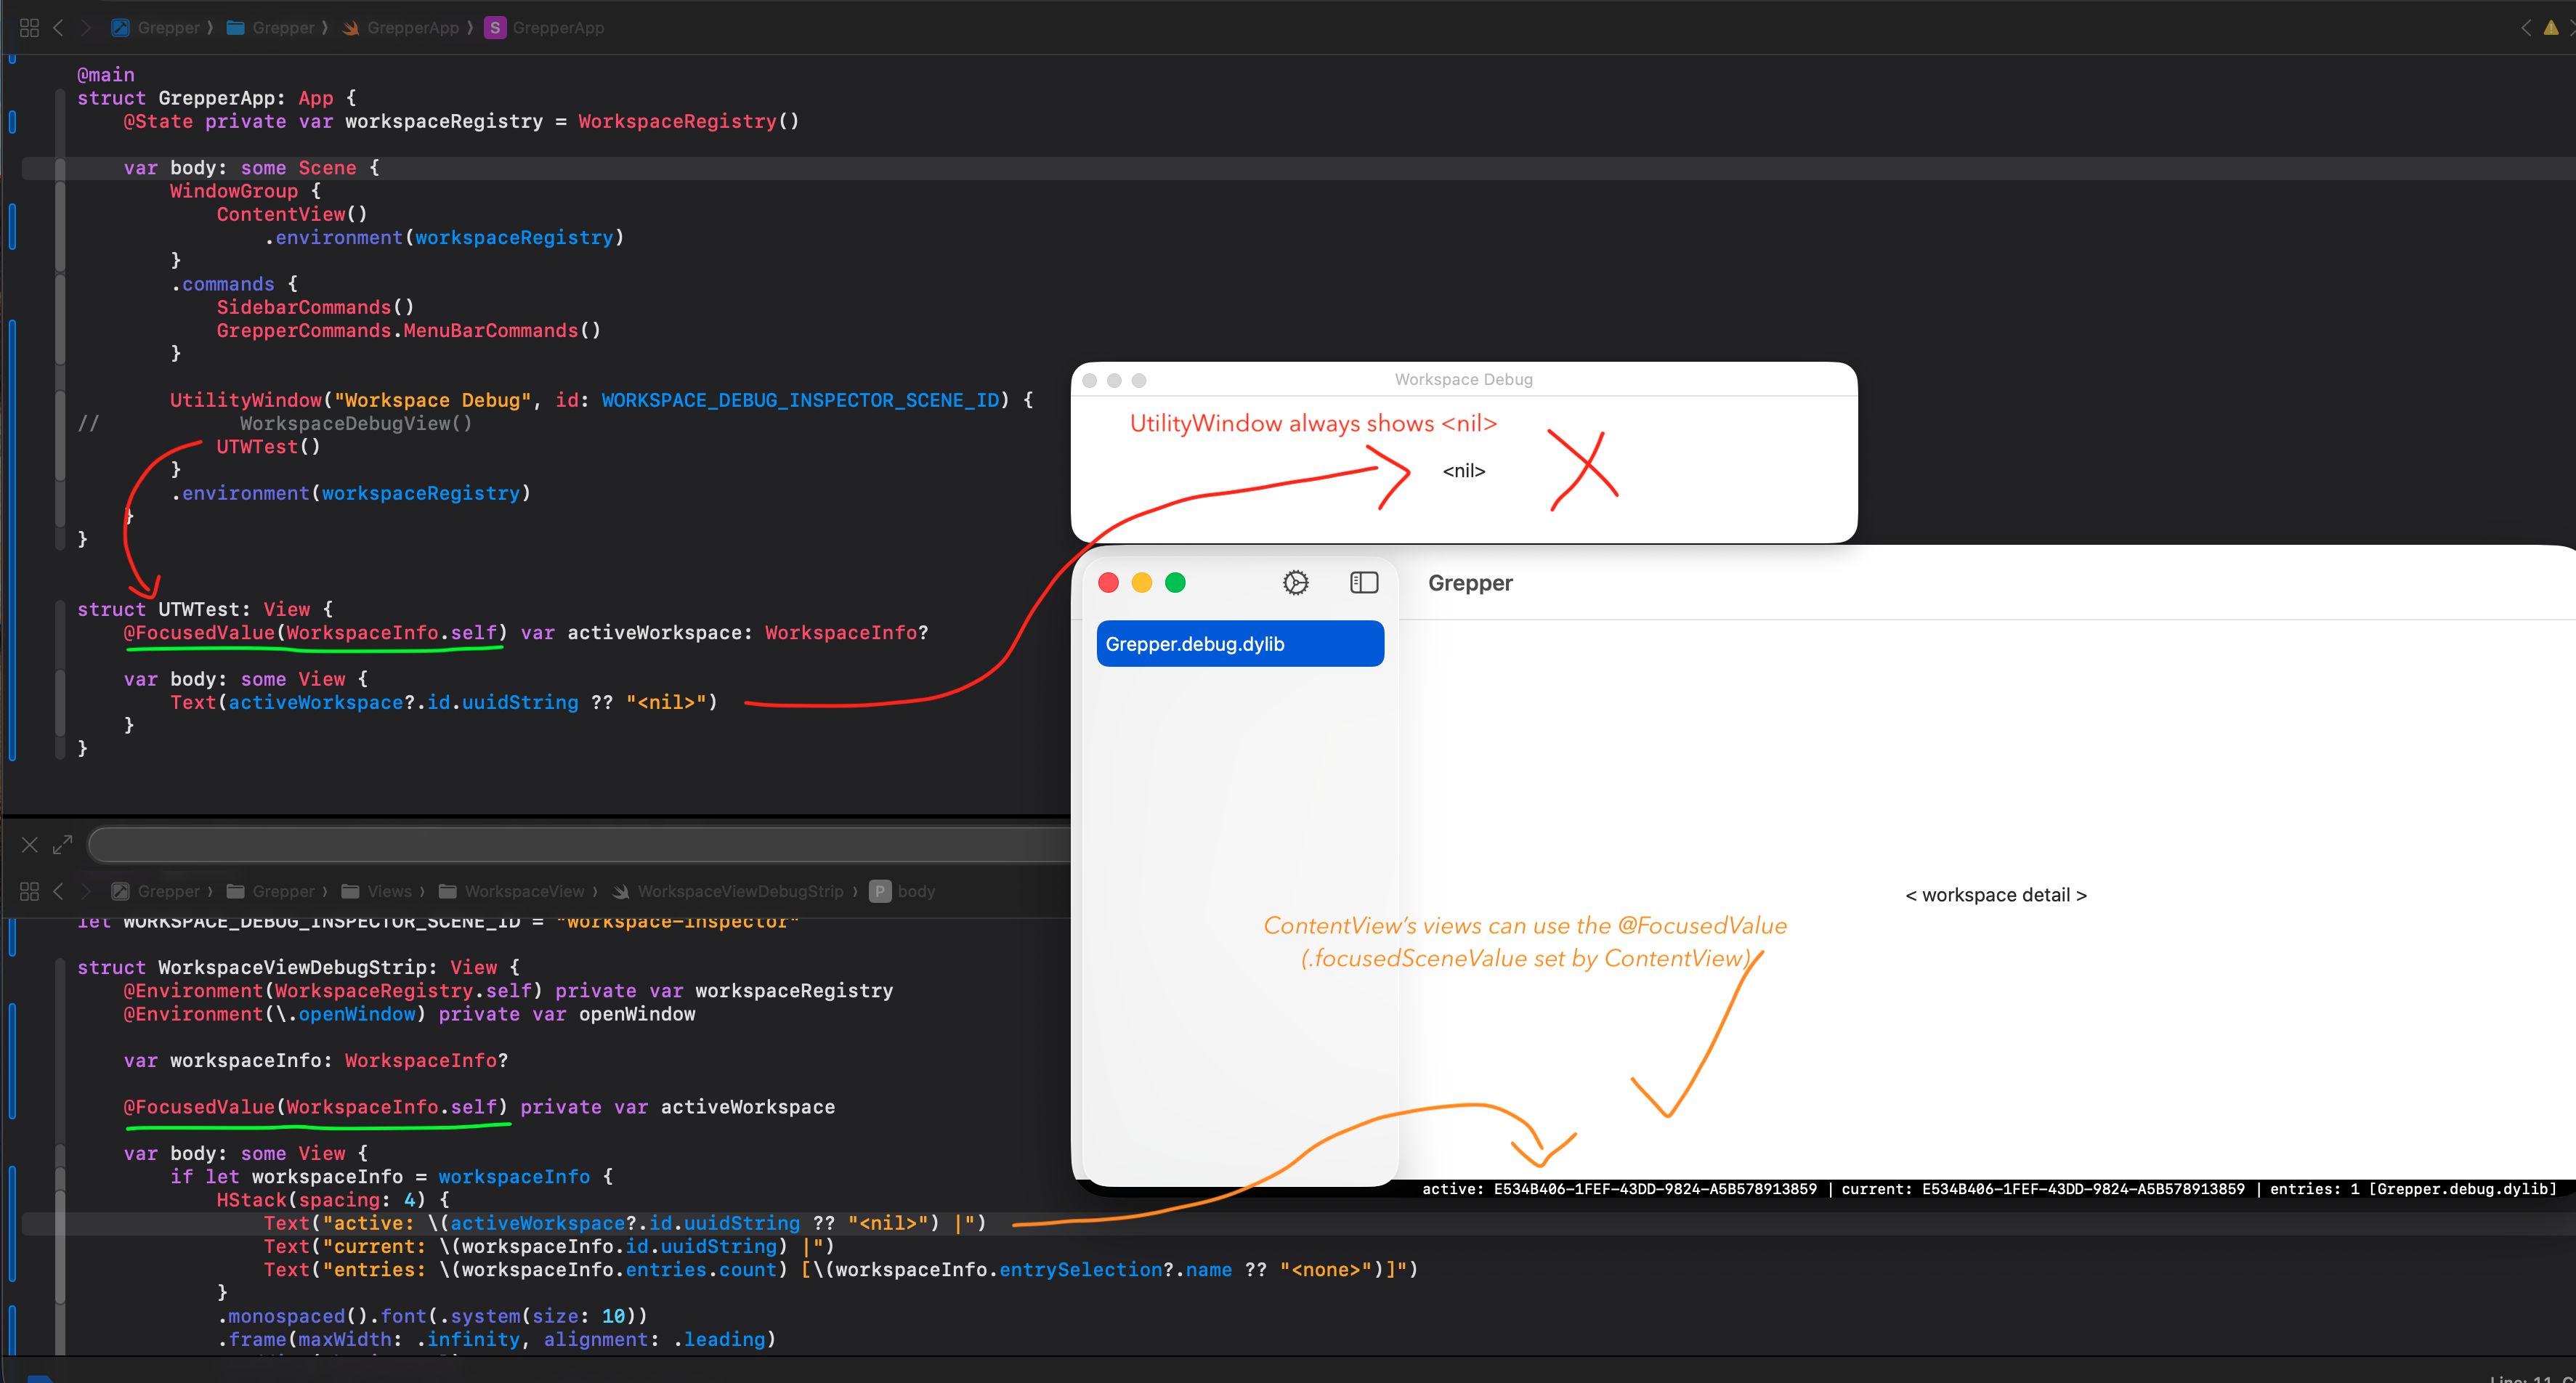Close the bottom editor pane
This screenshot has height=1383, width=2576.
pyautogui.click(x=30, y=845)
